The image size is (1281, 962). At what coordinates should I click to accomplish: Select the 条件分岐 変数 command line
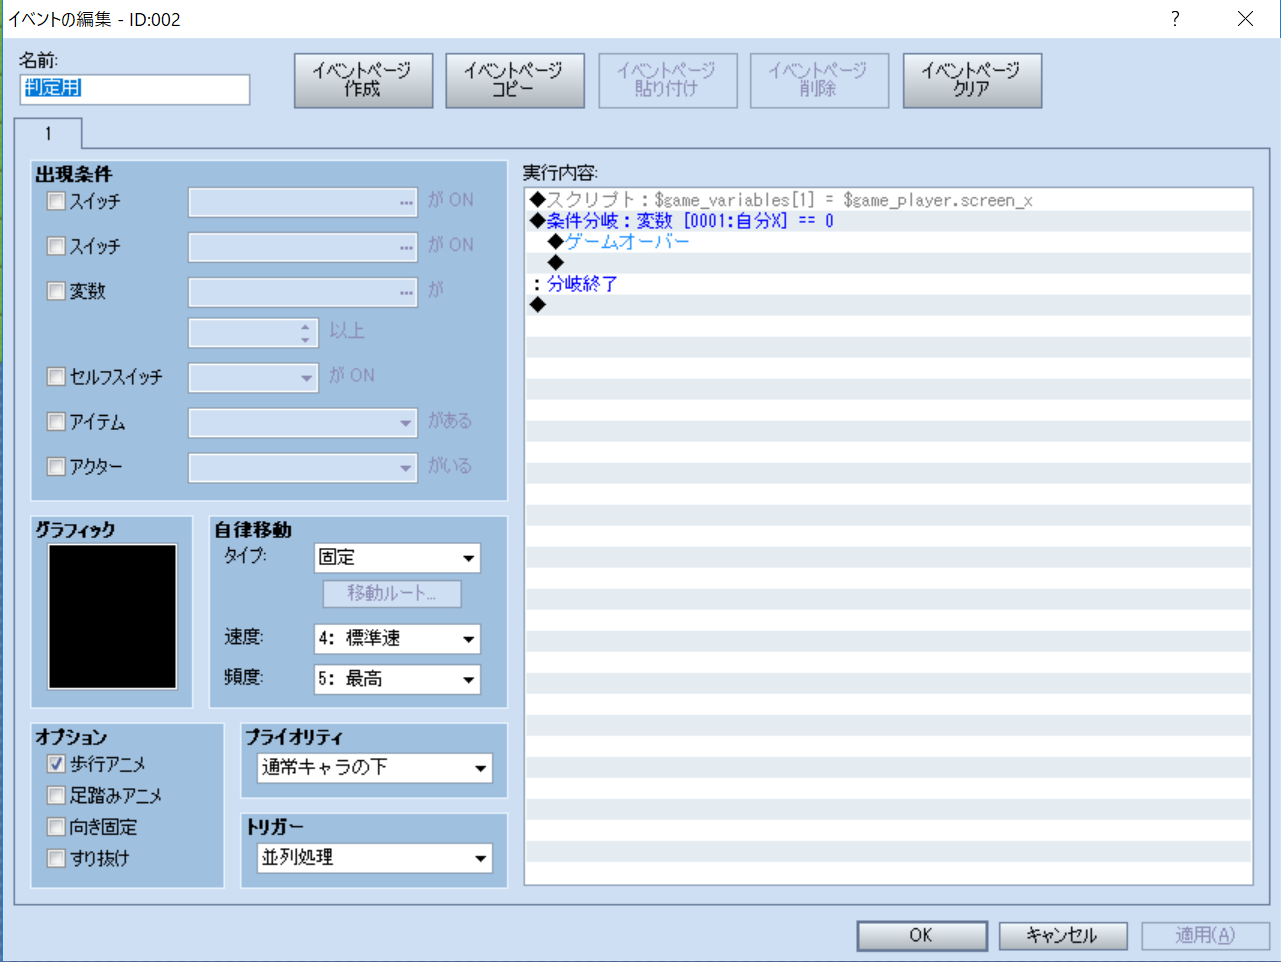coord(889,221)
